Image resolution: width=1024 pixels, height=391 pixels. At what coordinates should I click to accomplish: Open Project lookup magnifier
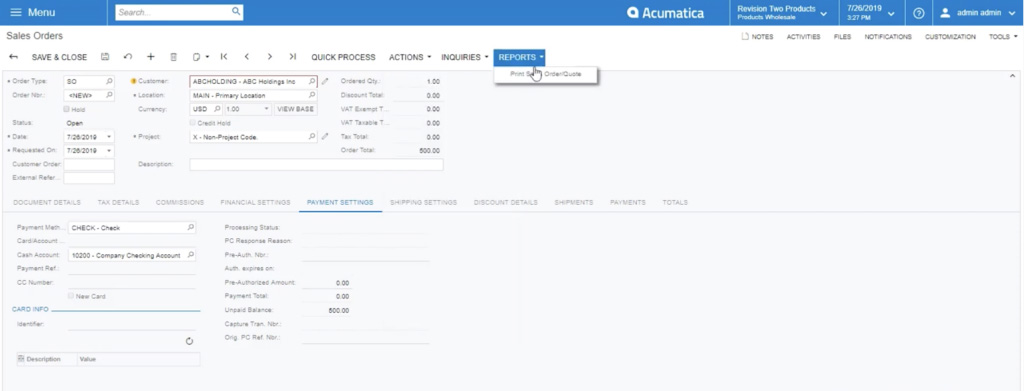[x=312, y=137]
